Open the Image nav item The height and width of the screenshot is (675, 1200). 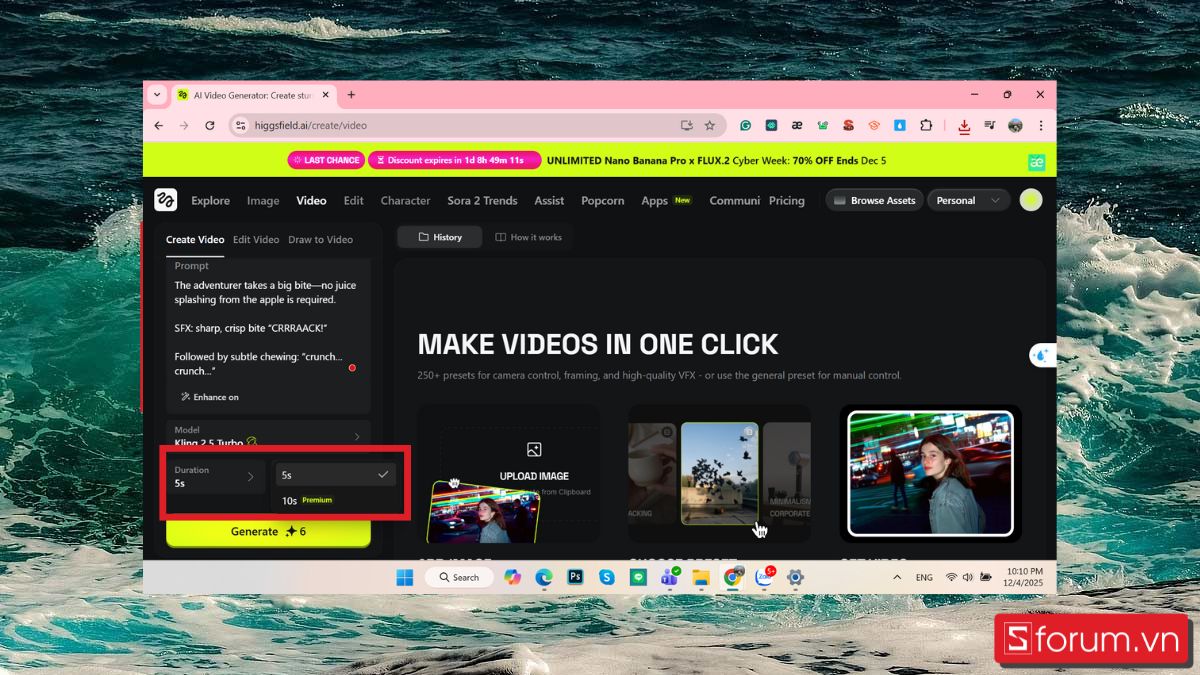[x=263, y=200]
